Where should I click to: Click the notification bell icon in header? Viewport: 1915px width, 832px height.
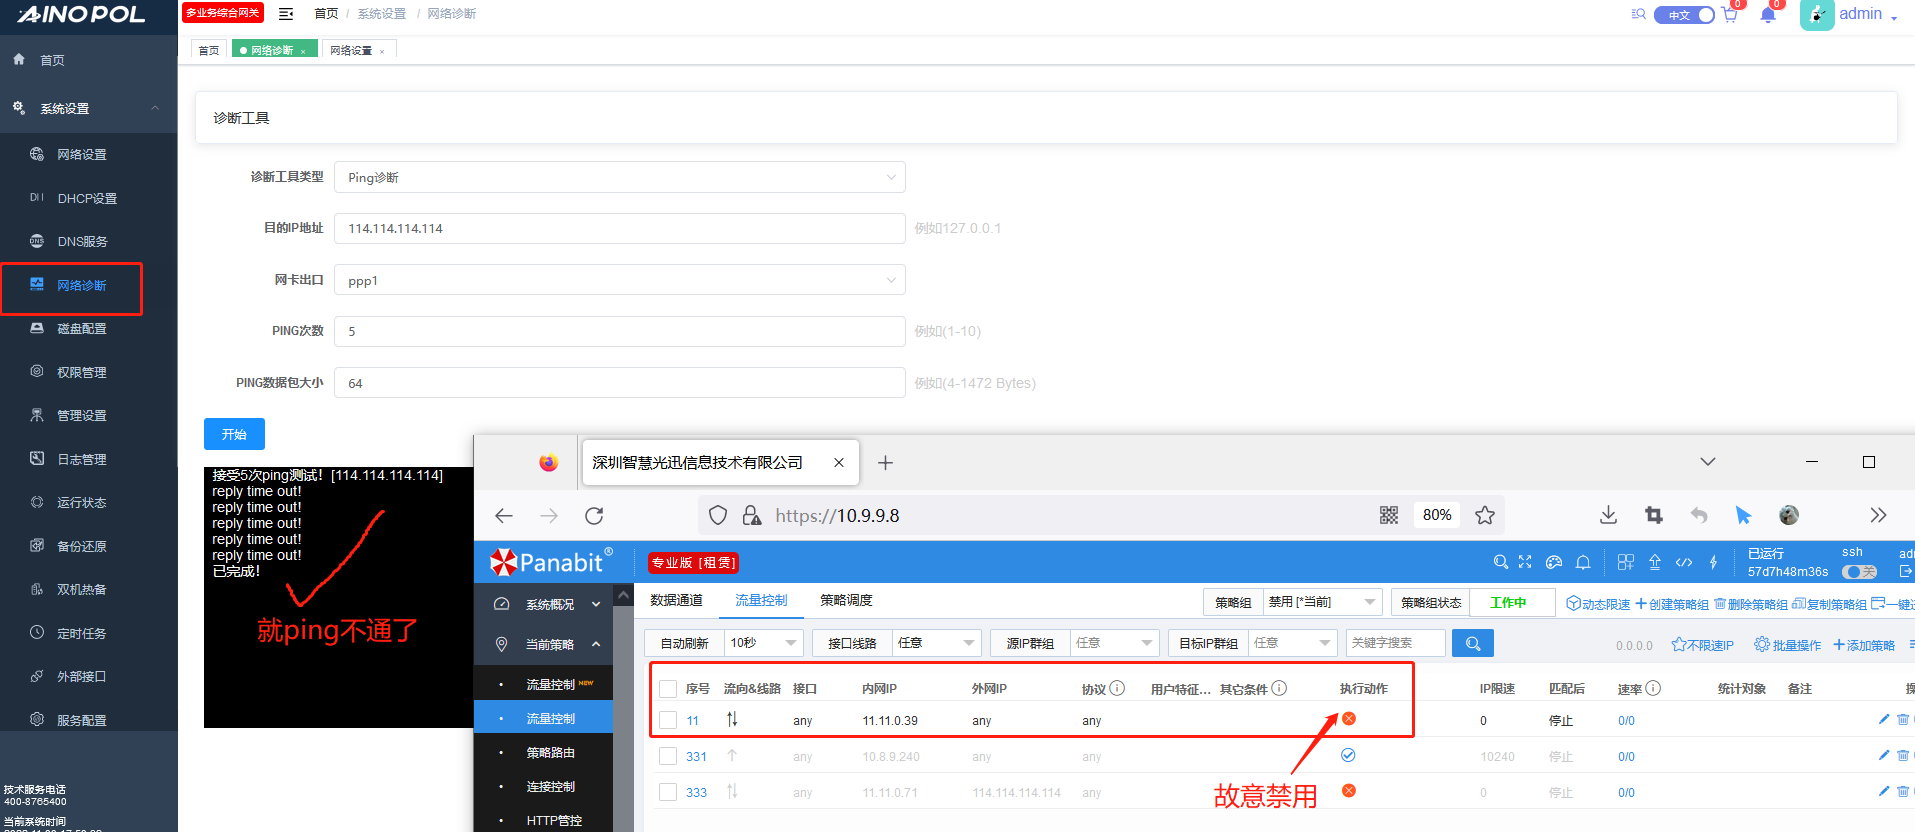coord(1767,15)
